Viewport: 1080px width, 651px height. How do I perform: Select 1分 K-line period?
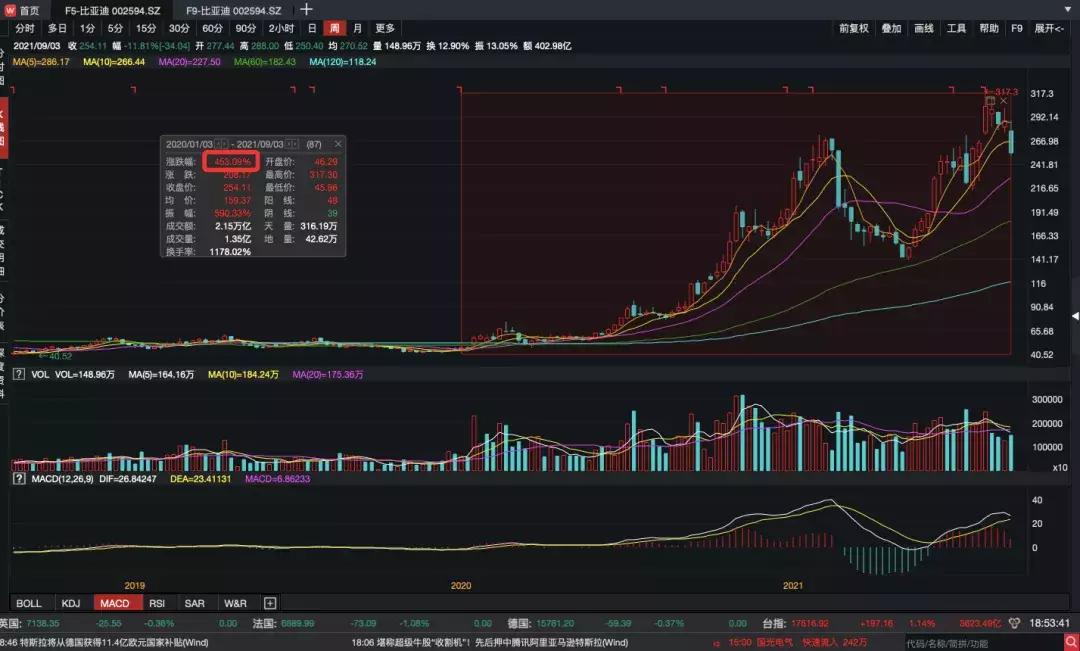point(87,28)
